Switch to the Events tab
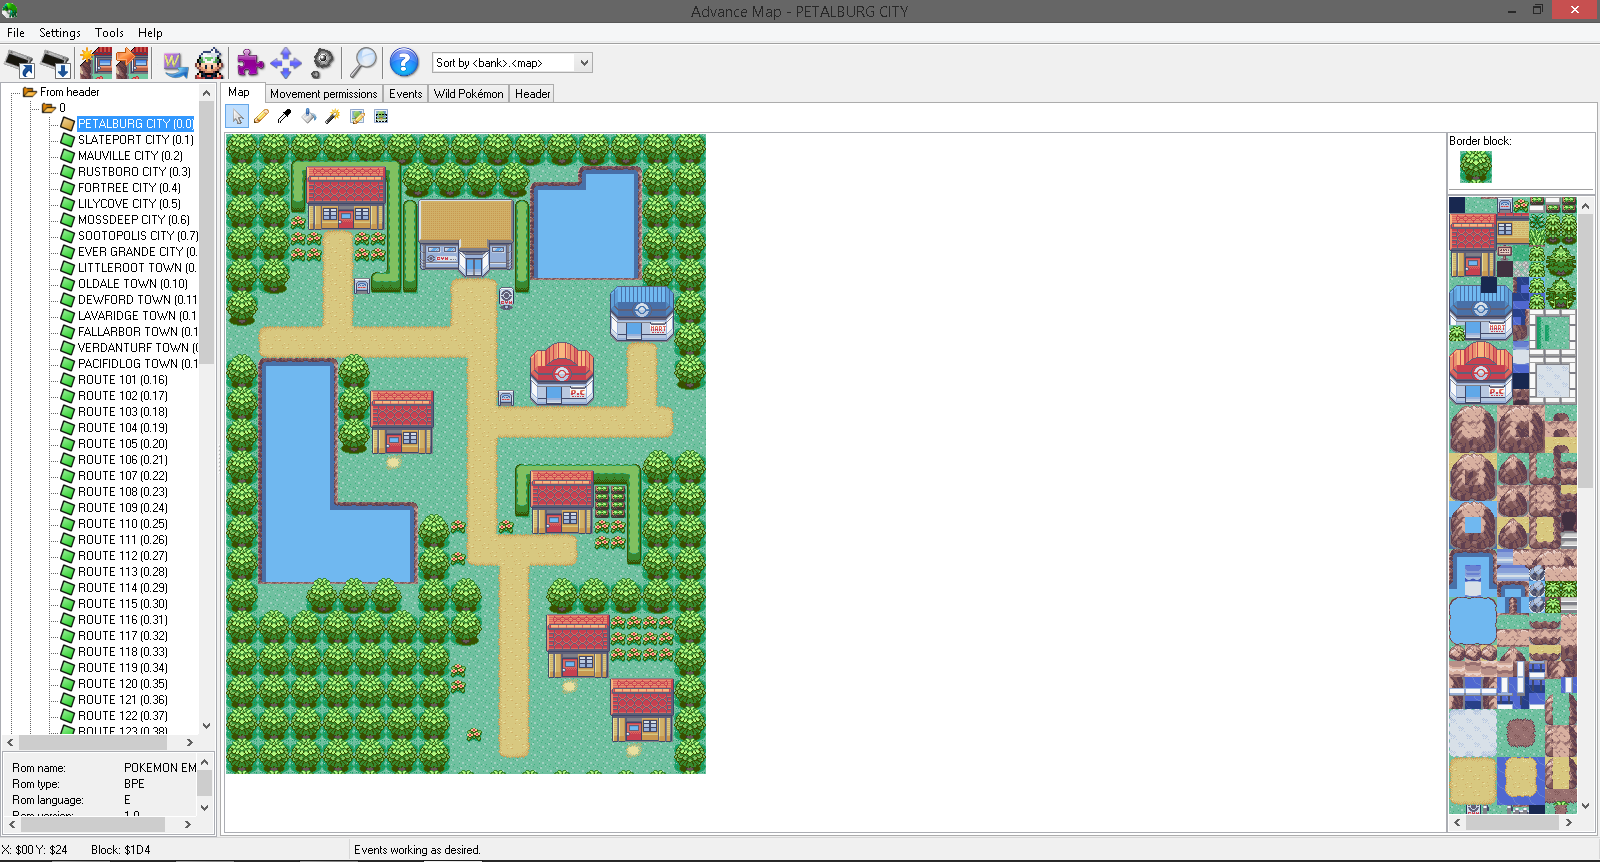The height and width of the screenshot is (862, 1600). tap(406, 94)
